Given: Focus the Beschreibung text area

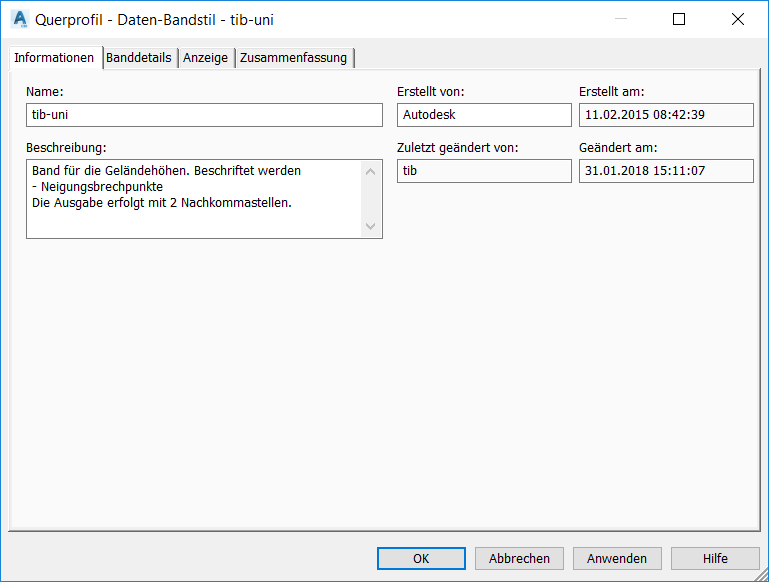Looking at the screenshot, I should (x=194, y=199).
